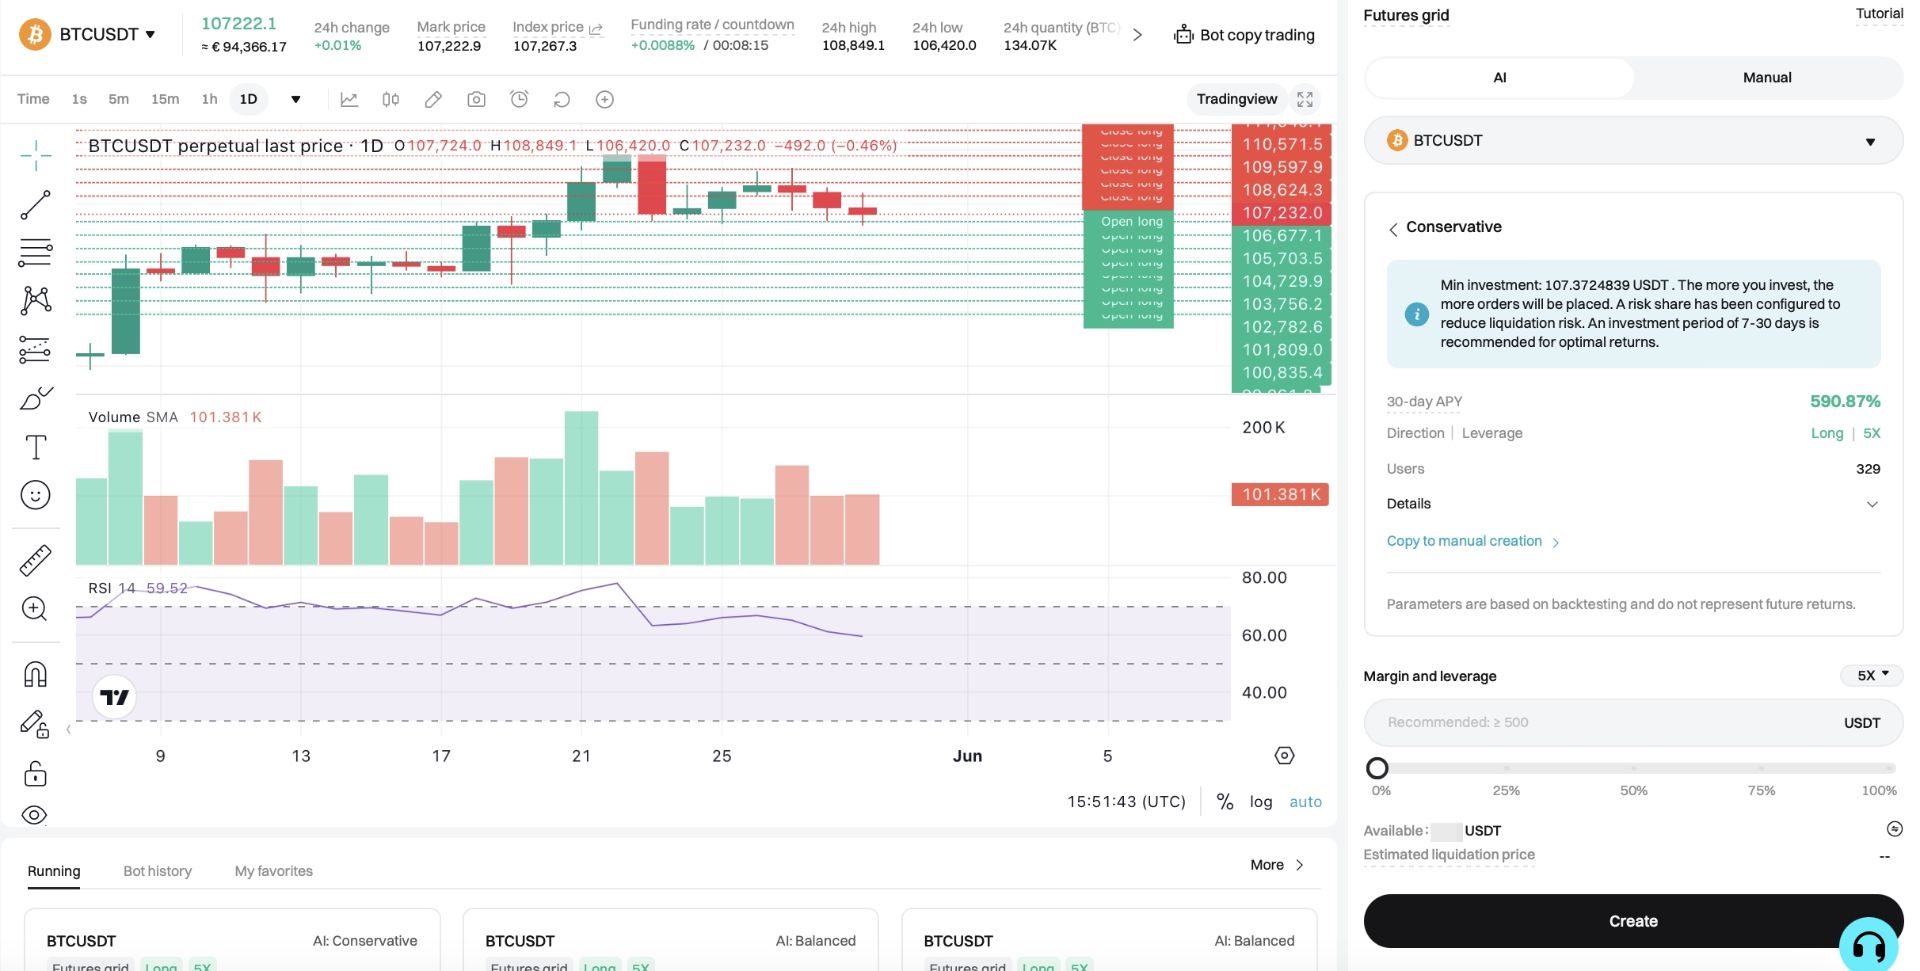1920x971 pixels.
Task: Switch to the Manual tab
Action: [1767, 77]
